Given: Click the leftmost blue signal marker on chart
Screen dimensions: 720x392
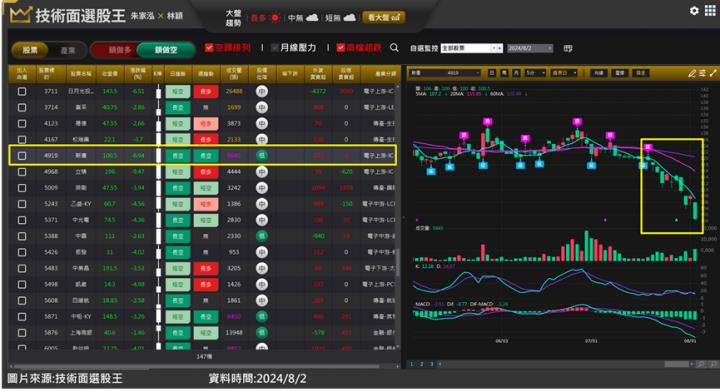Looking at the screenshot, I should (431, 171).
